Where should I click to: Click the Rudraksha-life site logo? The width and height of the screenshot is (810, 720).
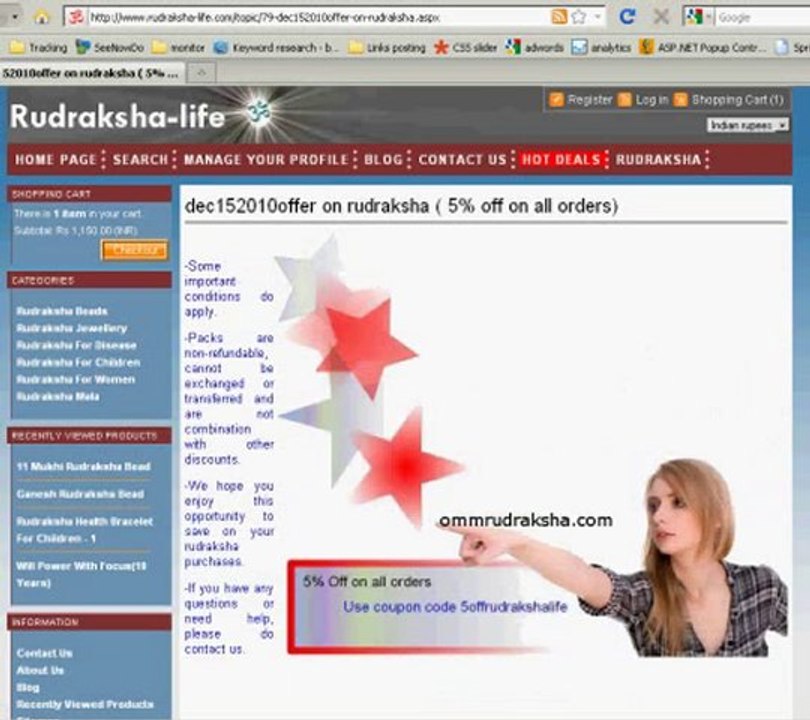(117, 116)
